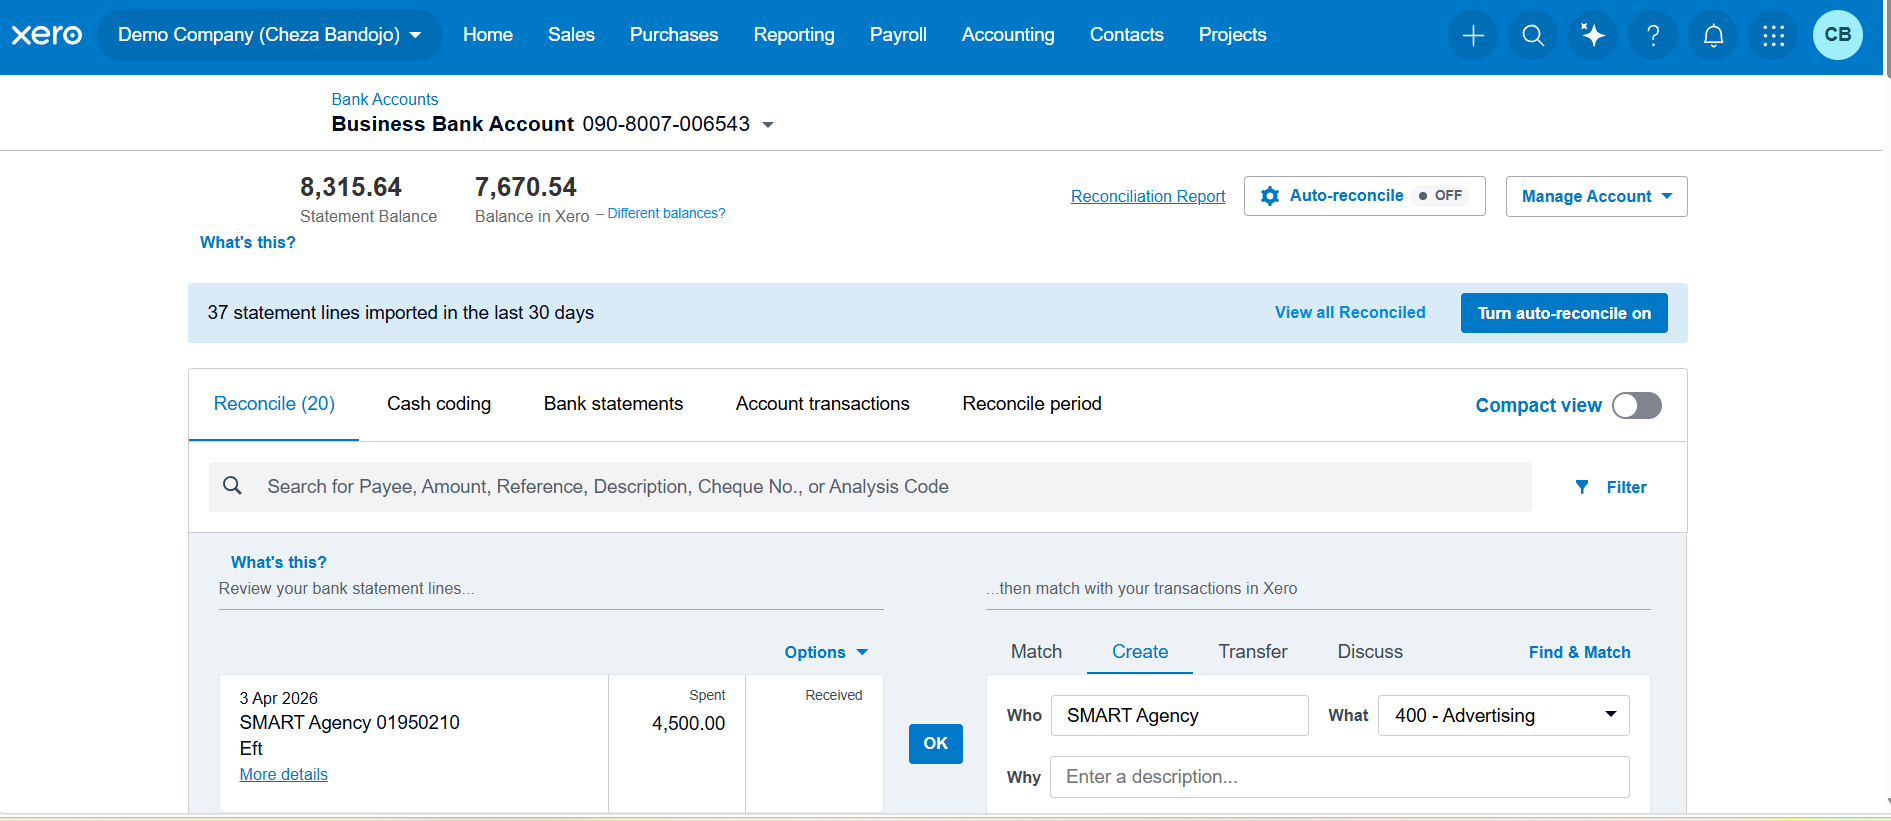Viewport: 1891px width, 821px height.
Task: Expand the Options dropdown
Action: [826, 652]
